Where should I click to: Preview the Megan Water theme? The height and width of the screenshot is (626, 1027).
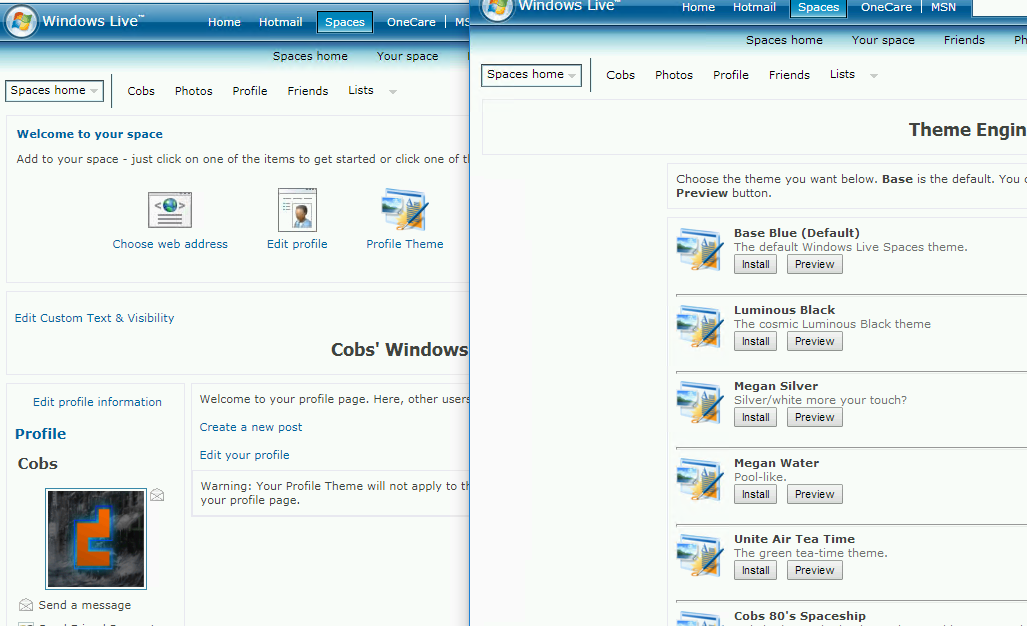[x=814, y=494]
